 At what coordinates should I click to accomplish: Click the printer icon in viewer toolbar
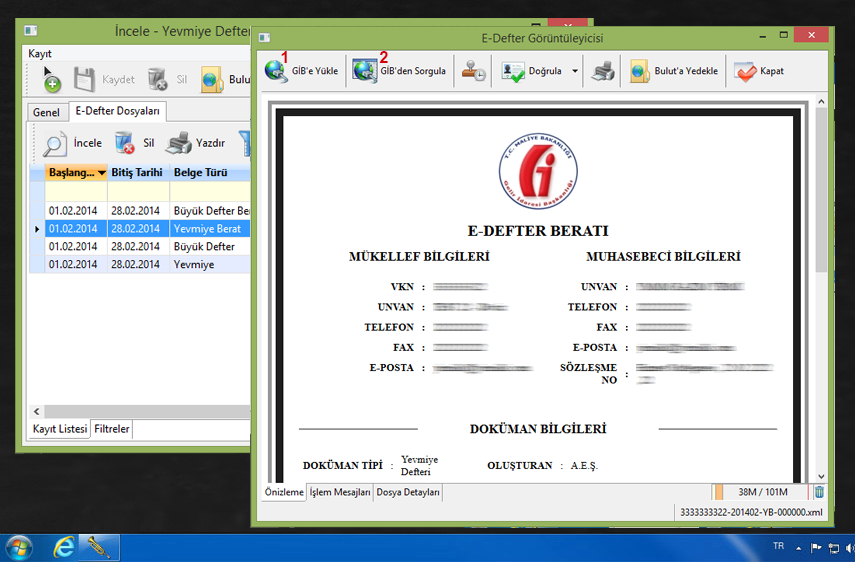pos(603,72)
